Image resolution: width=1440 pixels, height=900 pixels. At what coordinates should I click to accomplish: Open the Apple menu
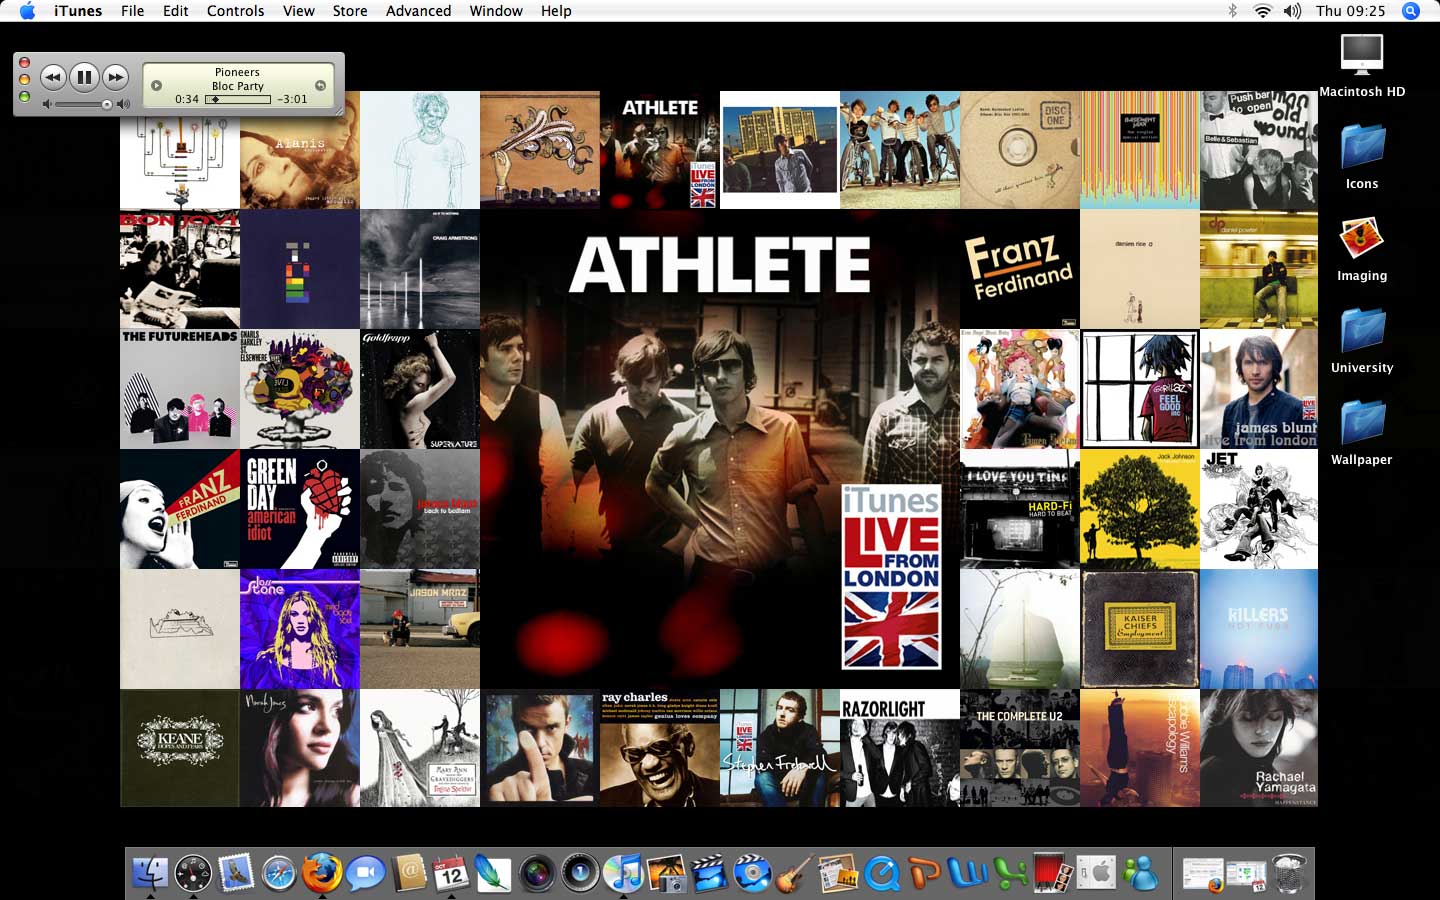(x=27, y=11)
